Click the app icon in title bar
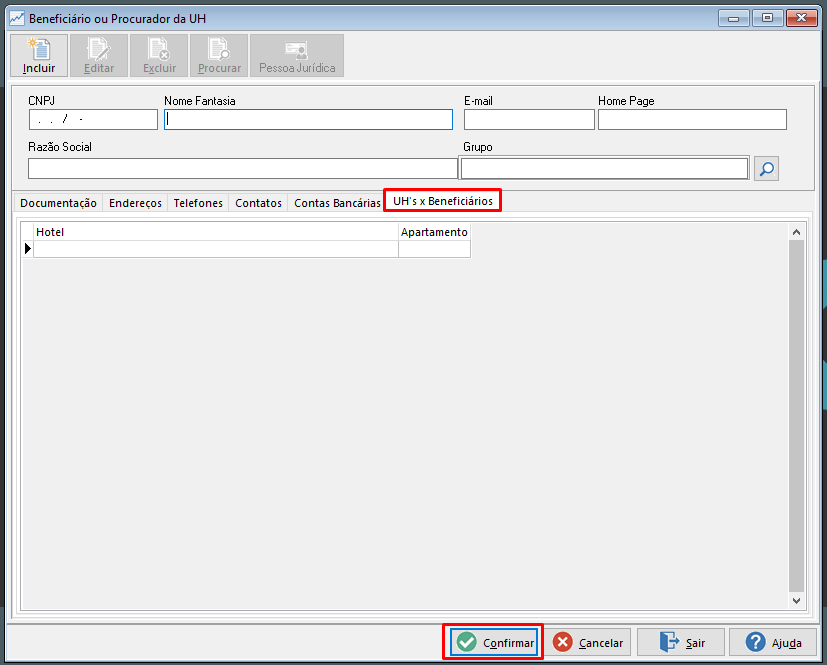Image resolution: width=827 pixels, height=665 pixels. [x=16, y=18]
